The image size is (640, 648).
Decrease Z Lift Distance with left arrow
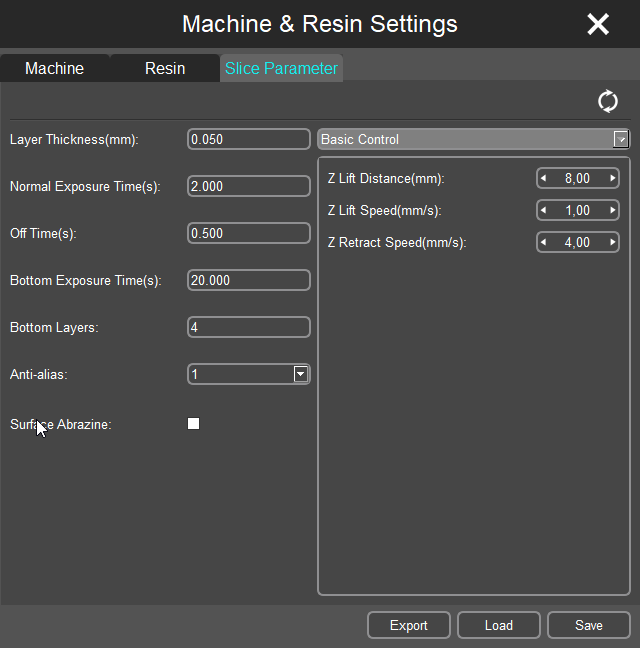click(x=543, y=179)
